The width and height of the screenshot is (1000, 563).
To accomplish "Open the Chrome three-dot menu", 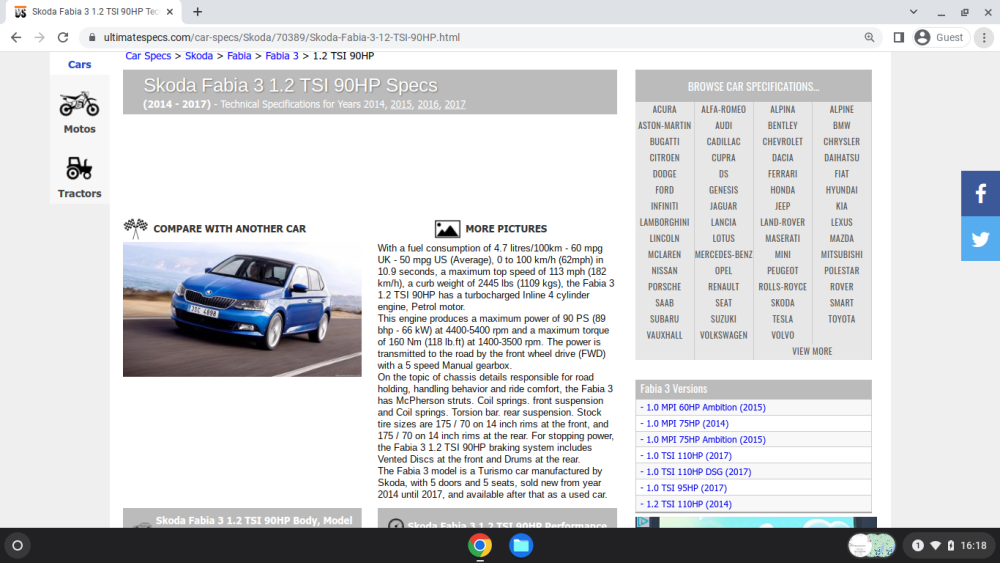I will (x=984, y=38).
